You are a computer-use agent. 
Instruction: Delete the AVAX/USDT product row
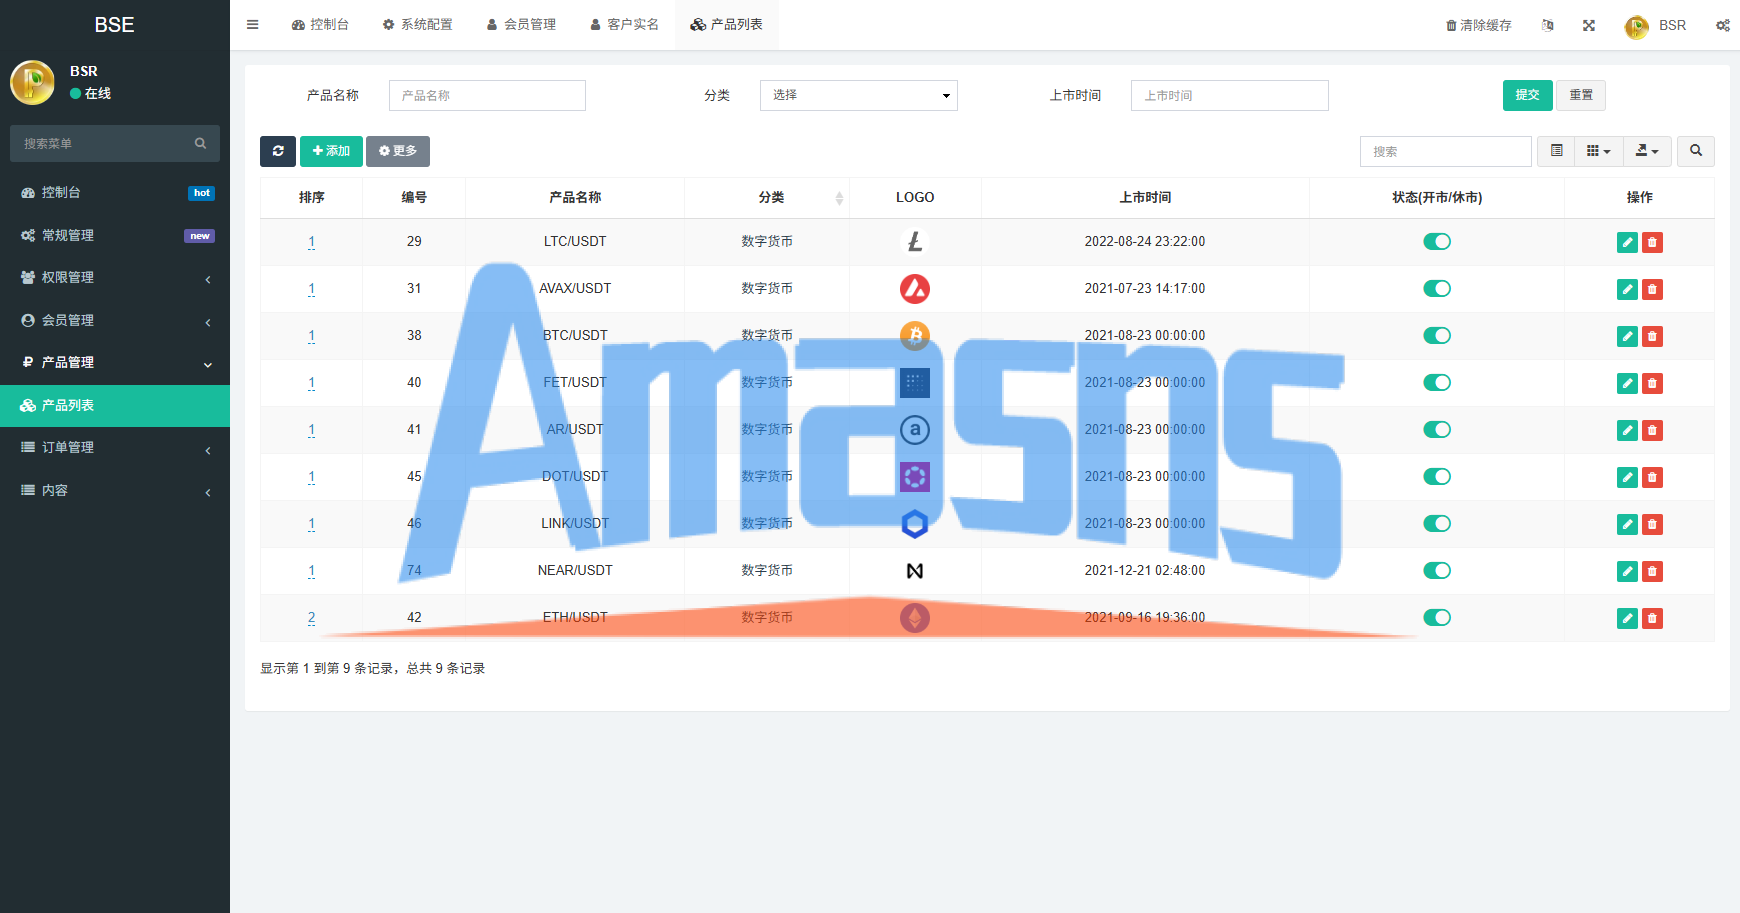(x=1653, y=289)
